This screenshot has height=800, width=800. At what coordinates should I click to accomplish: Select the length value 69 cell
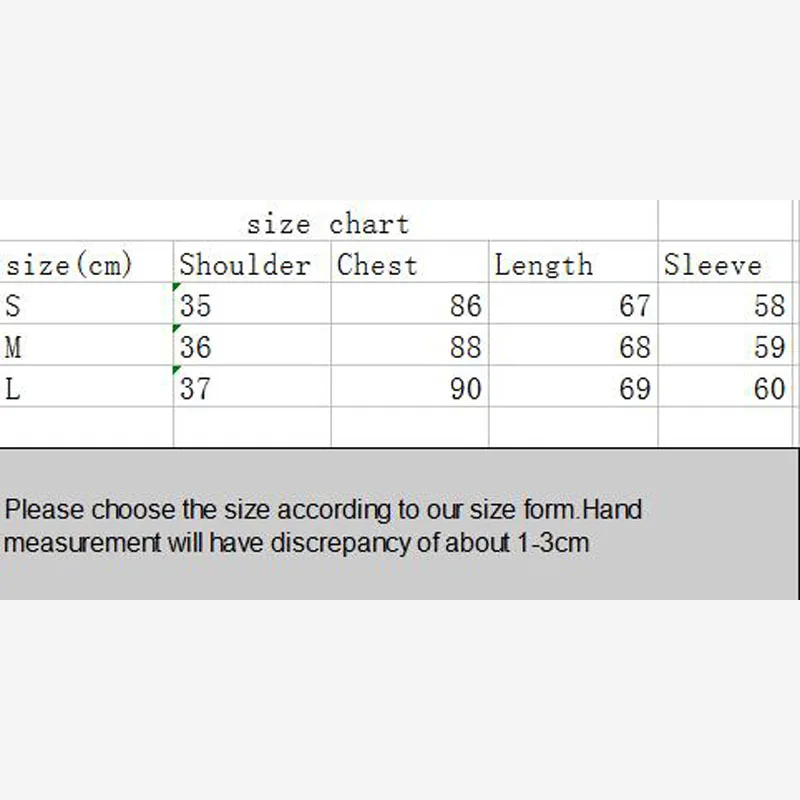[573, 388]
